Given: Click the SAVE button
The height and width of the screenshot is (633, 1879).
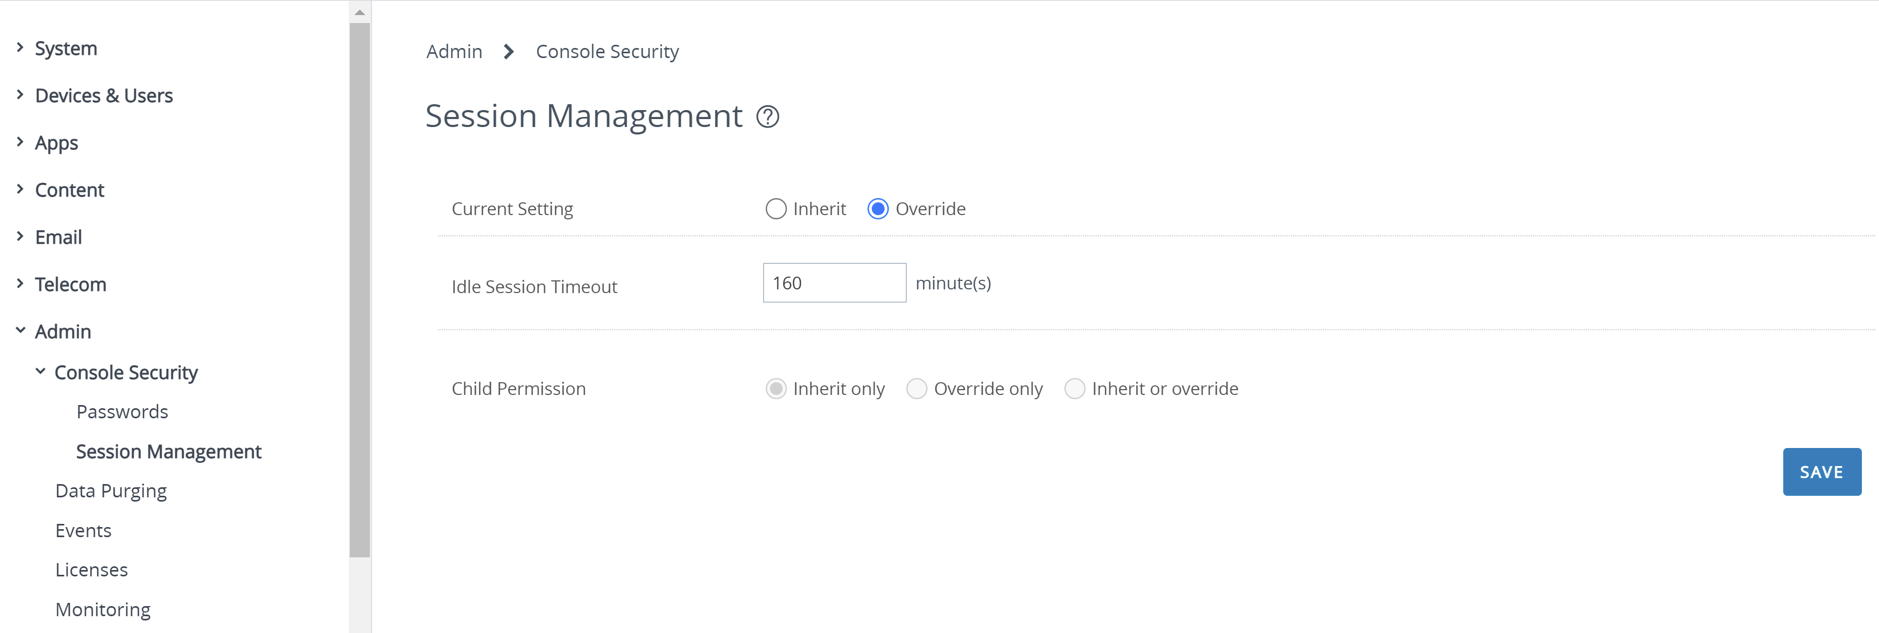Looking at the screenshot, I should tap(1821, 472).
